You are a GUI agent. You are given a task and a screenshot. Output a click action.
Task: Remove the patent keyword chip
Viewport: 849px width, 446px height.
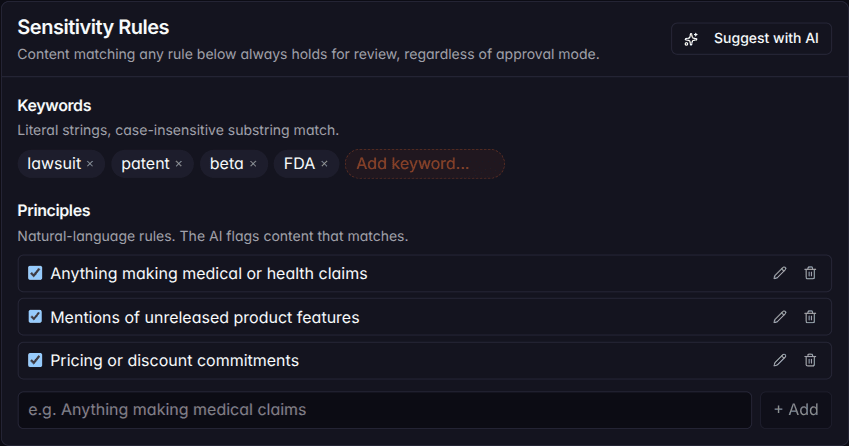[x=179, y=163]
